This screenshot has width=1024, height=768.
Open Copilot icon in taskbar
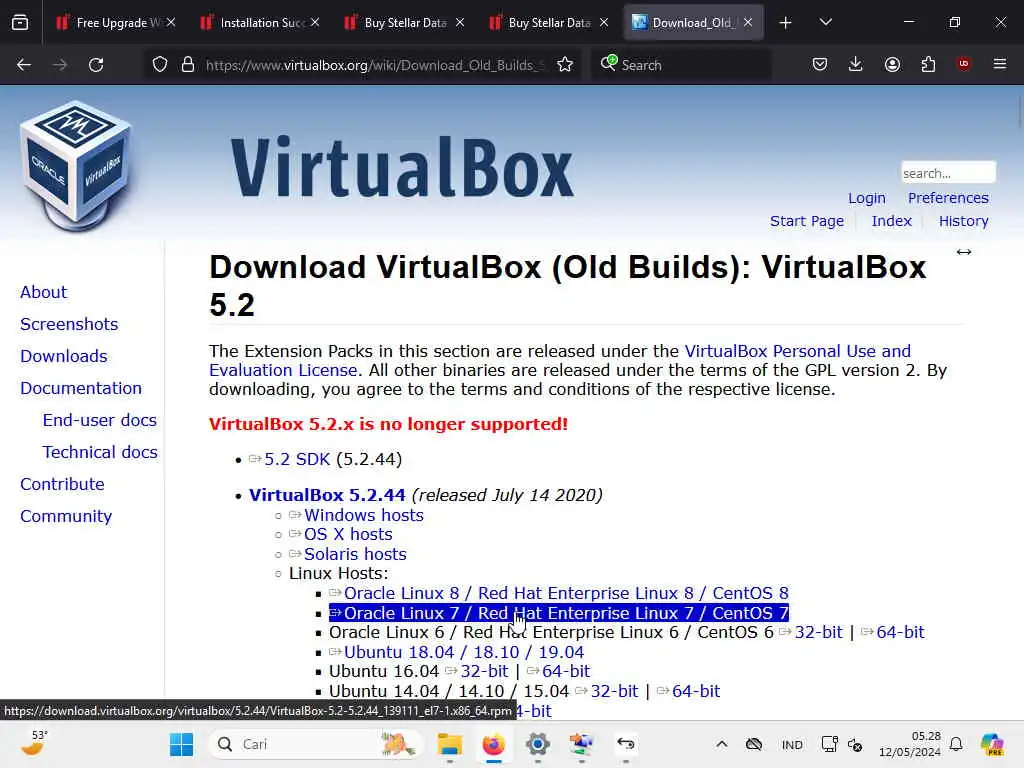point(992,744)
